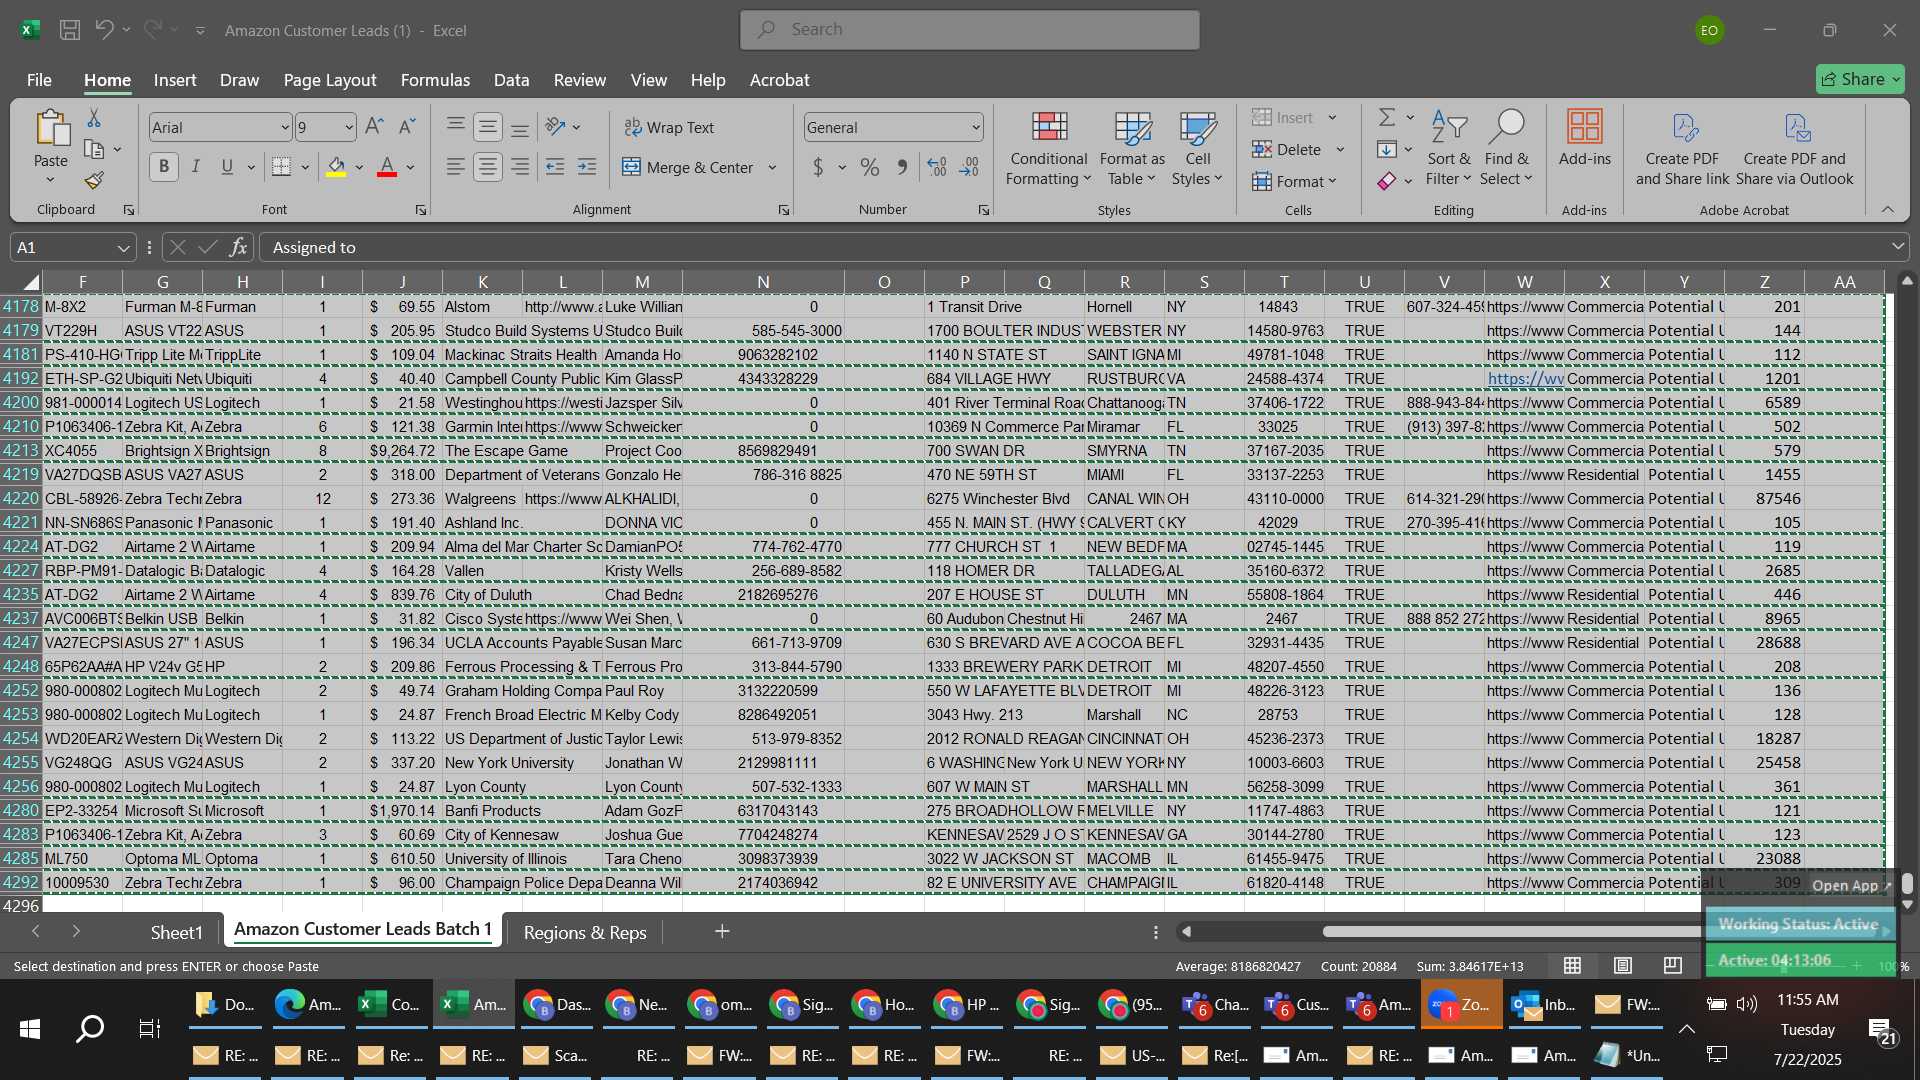Click Increase Decimal icon
Screen dimensions: 1920x1080
tap(937, 167)
